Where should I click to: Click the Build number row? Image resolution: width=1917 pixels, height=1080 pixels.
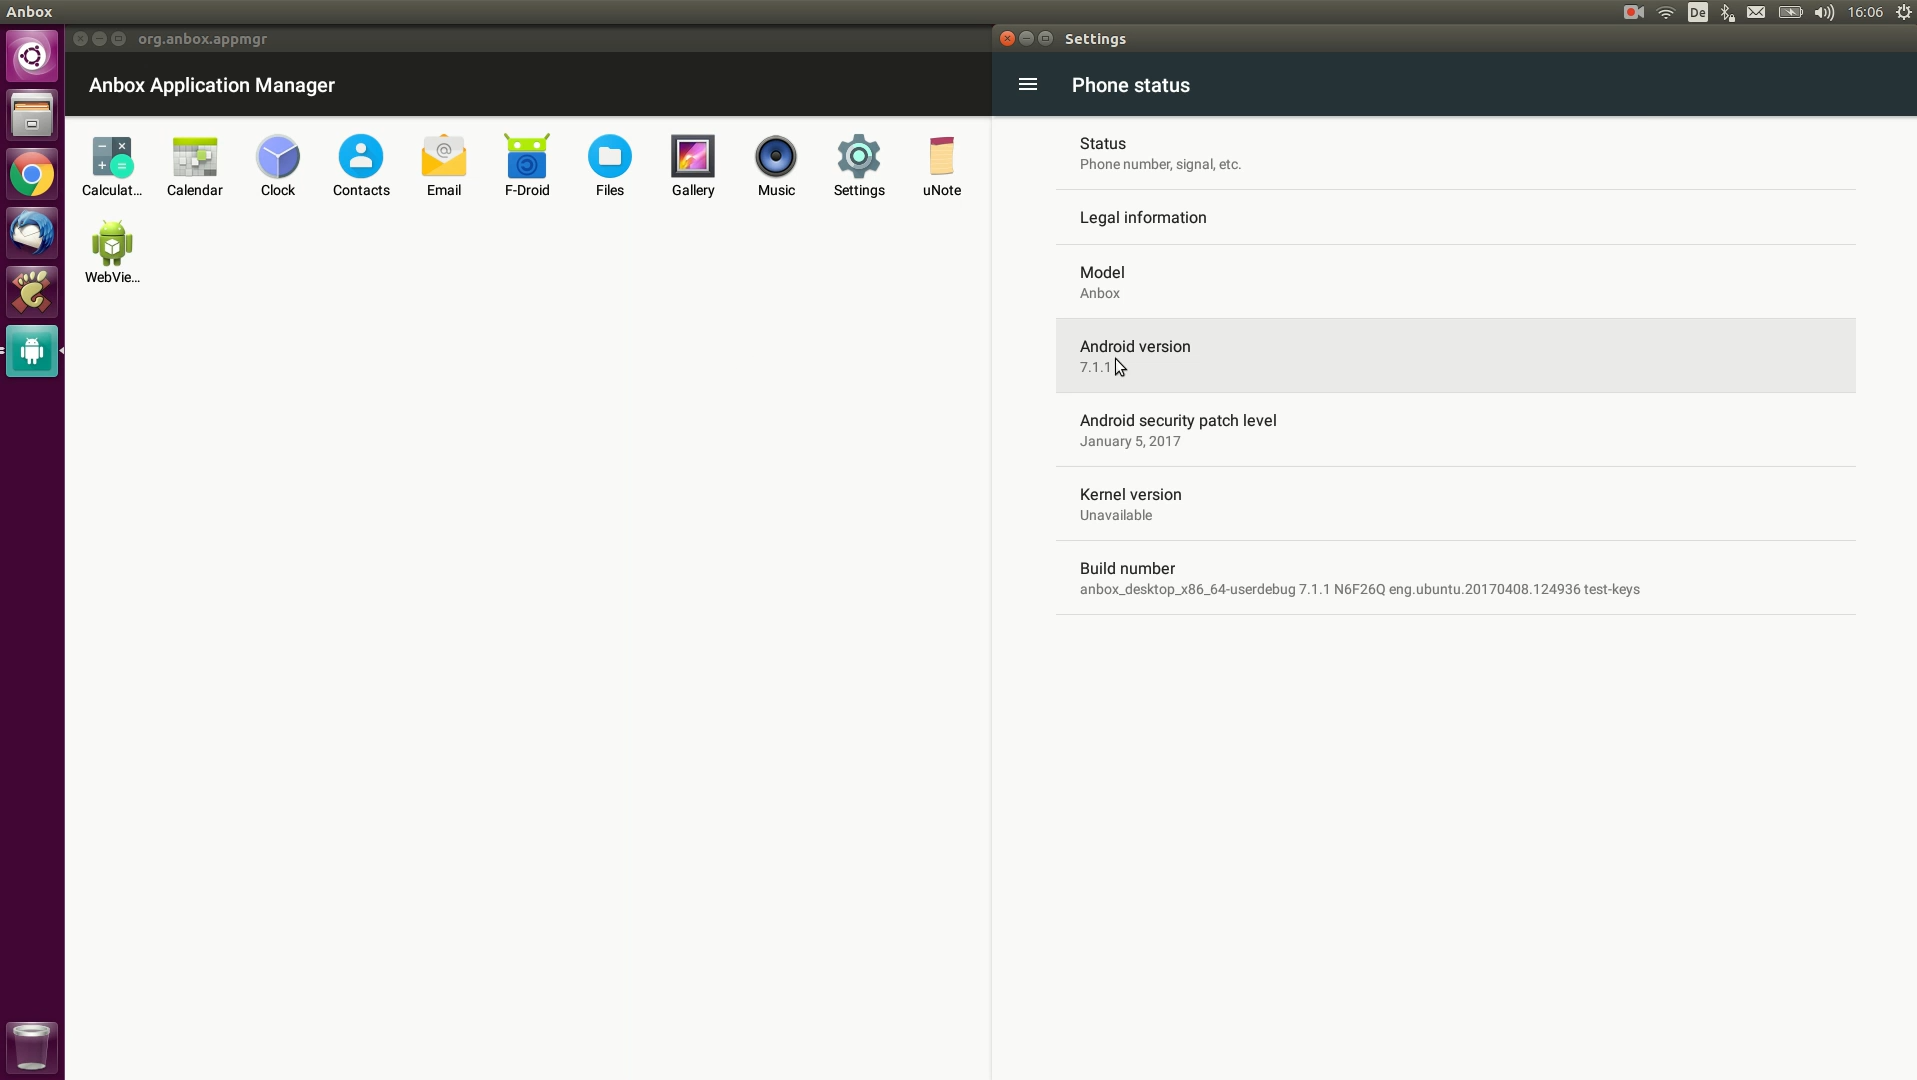tap(1455, 578)
